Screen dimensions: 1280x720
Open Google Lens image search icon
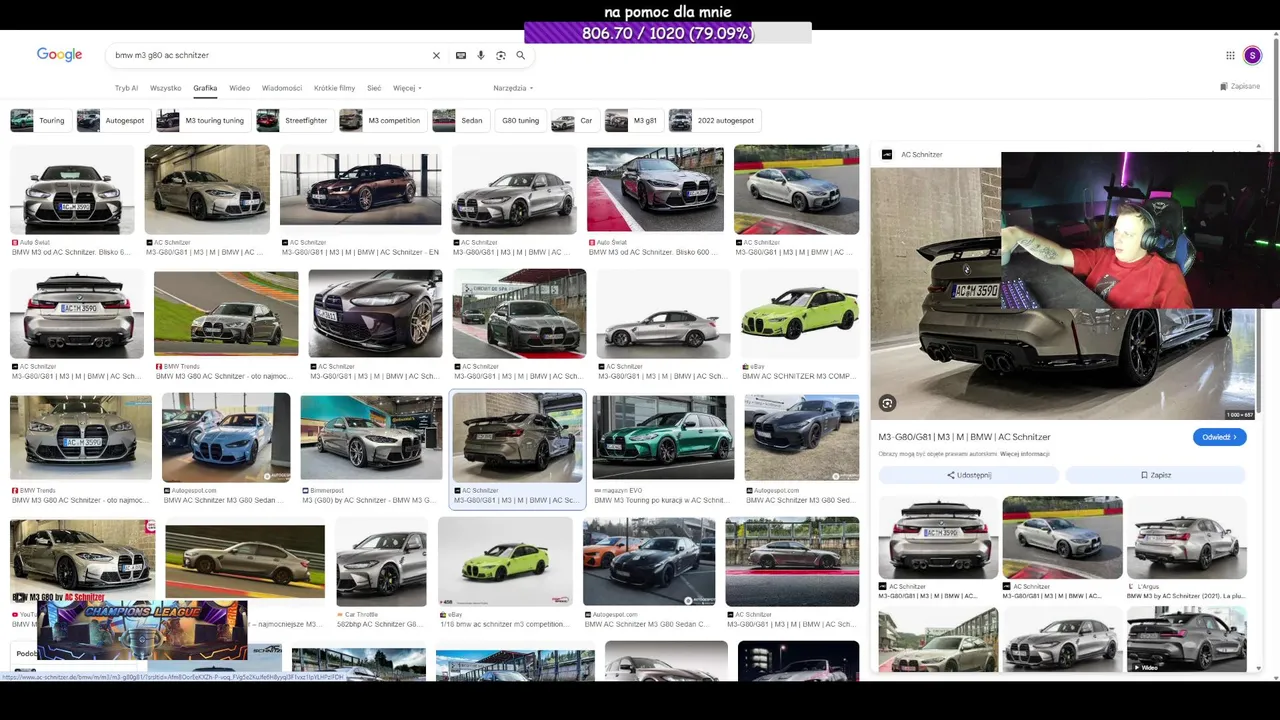tap(501, 56)
